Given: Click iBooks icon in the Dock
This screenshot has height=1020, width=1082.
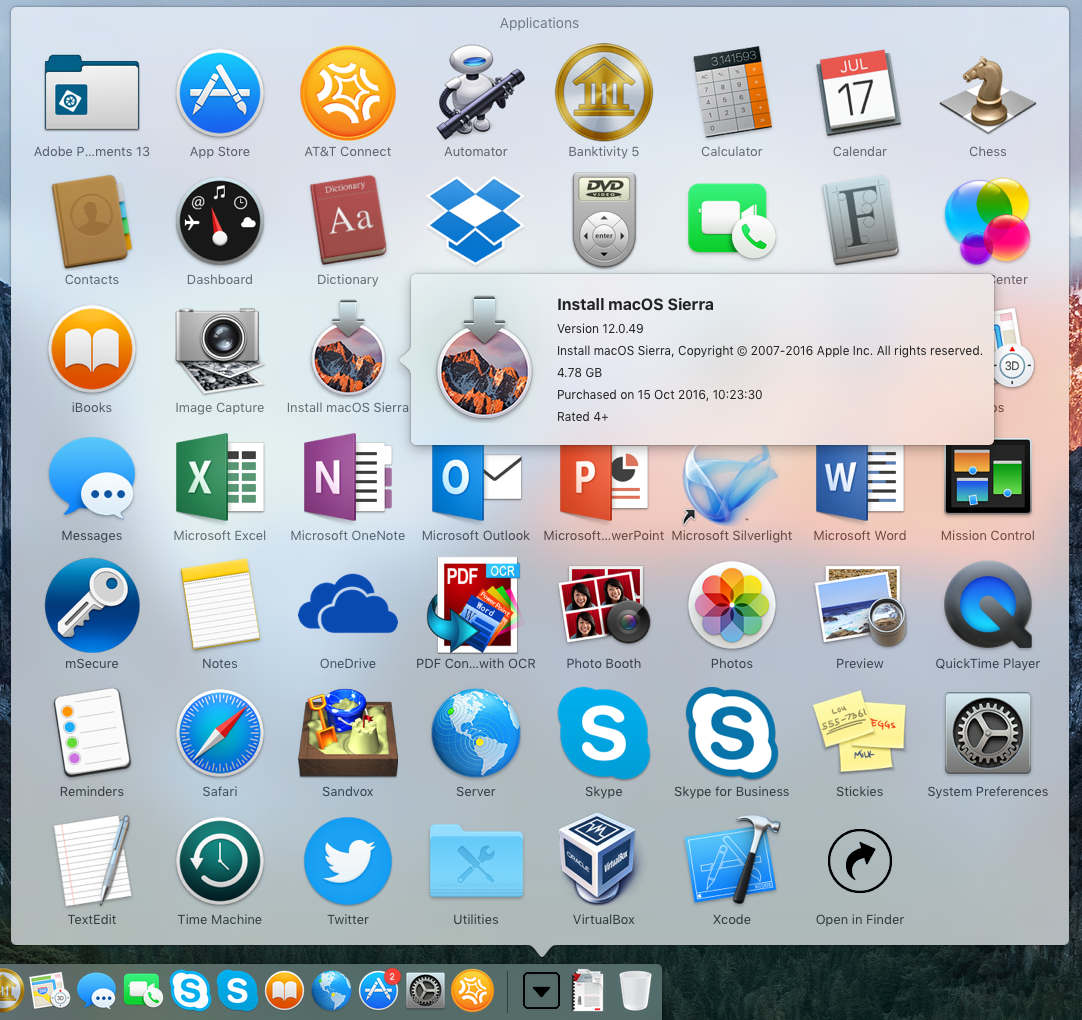Looking at the screenshot, I should tap(284, 991).
